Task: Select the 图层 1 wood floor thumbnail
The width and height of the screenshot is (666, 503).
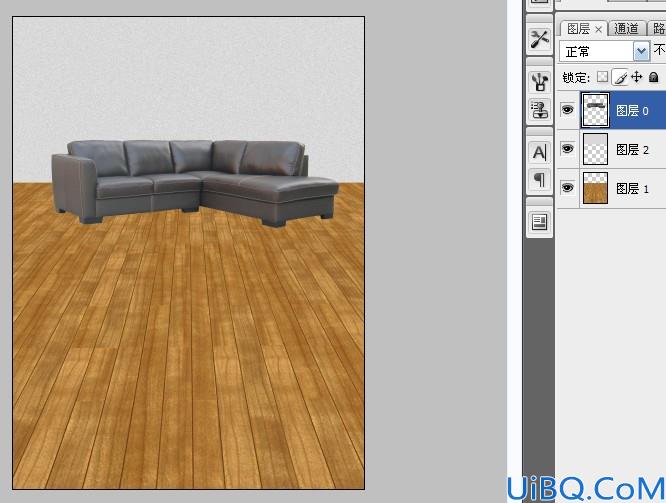Action: 595,187
